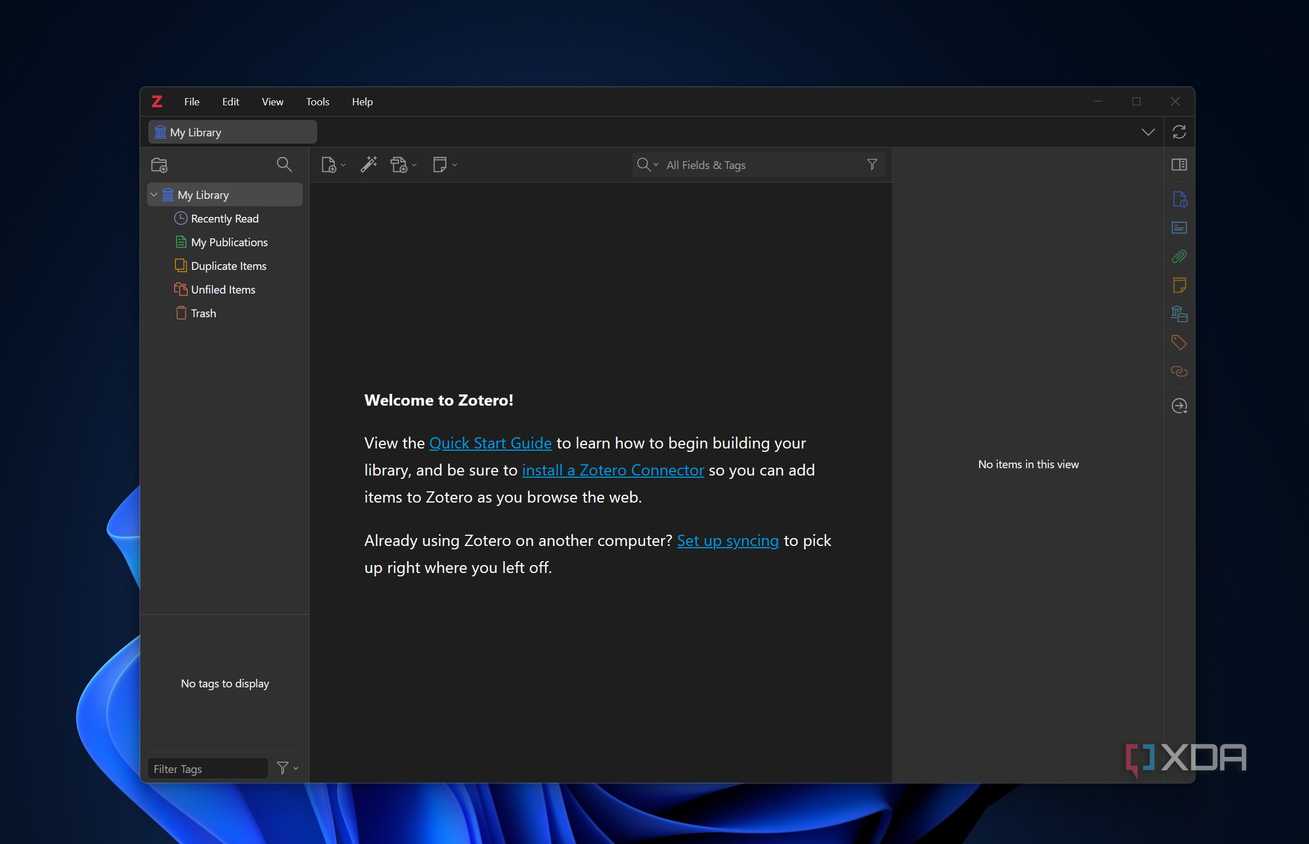The width and height of the screenshot is (1309, 844).
Task: Select the Recently Read collection
Action: pos(225,219)
